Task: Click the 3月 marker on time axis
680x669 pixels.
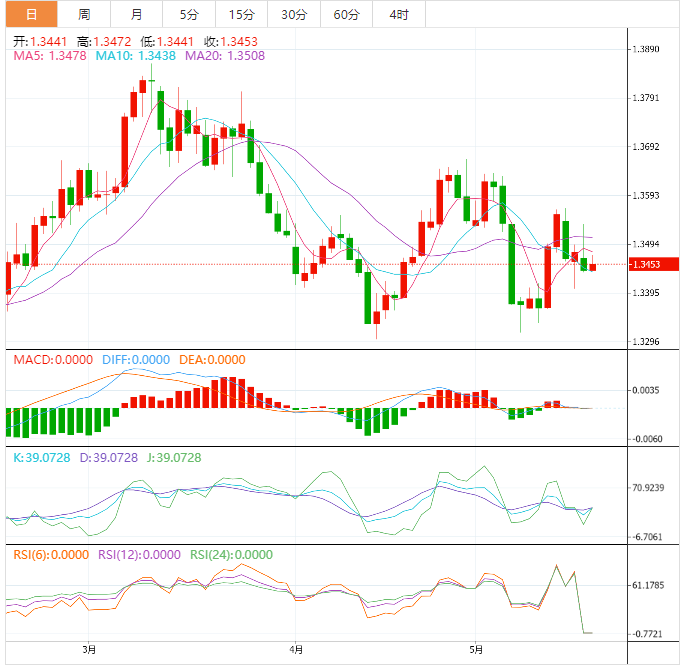Action: (90, 649)
